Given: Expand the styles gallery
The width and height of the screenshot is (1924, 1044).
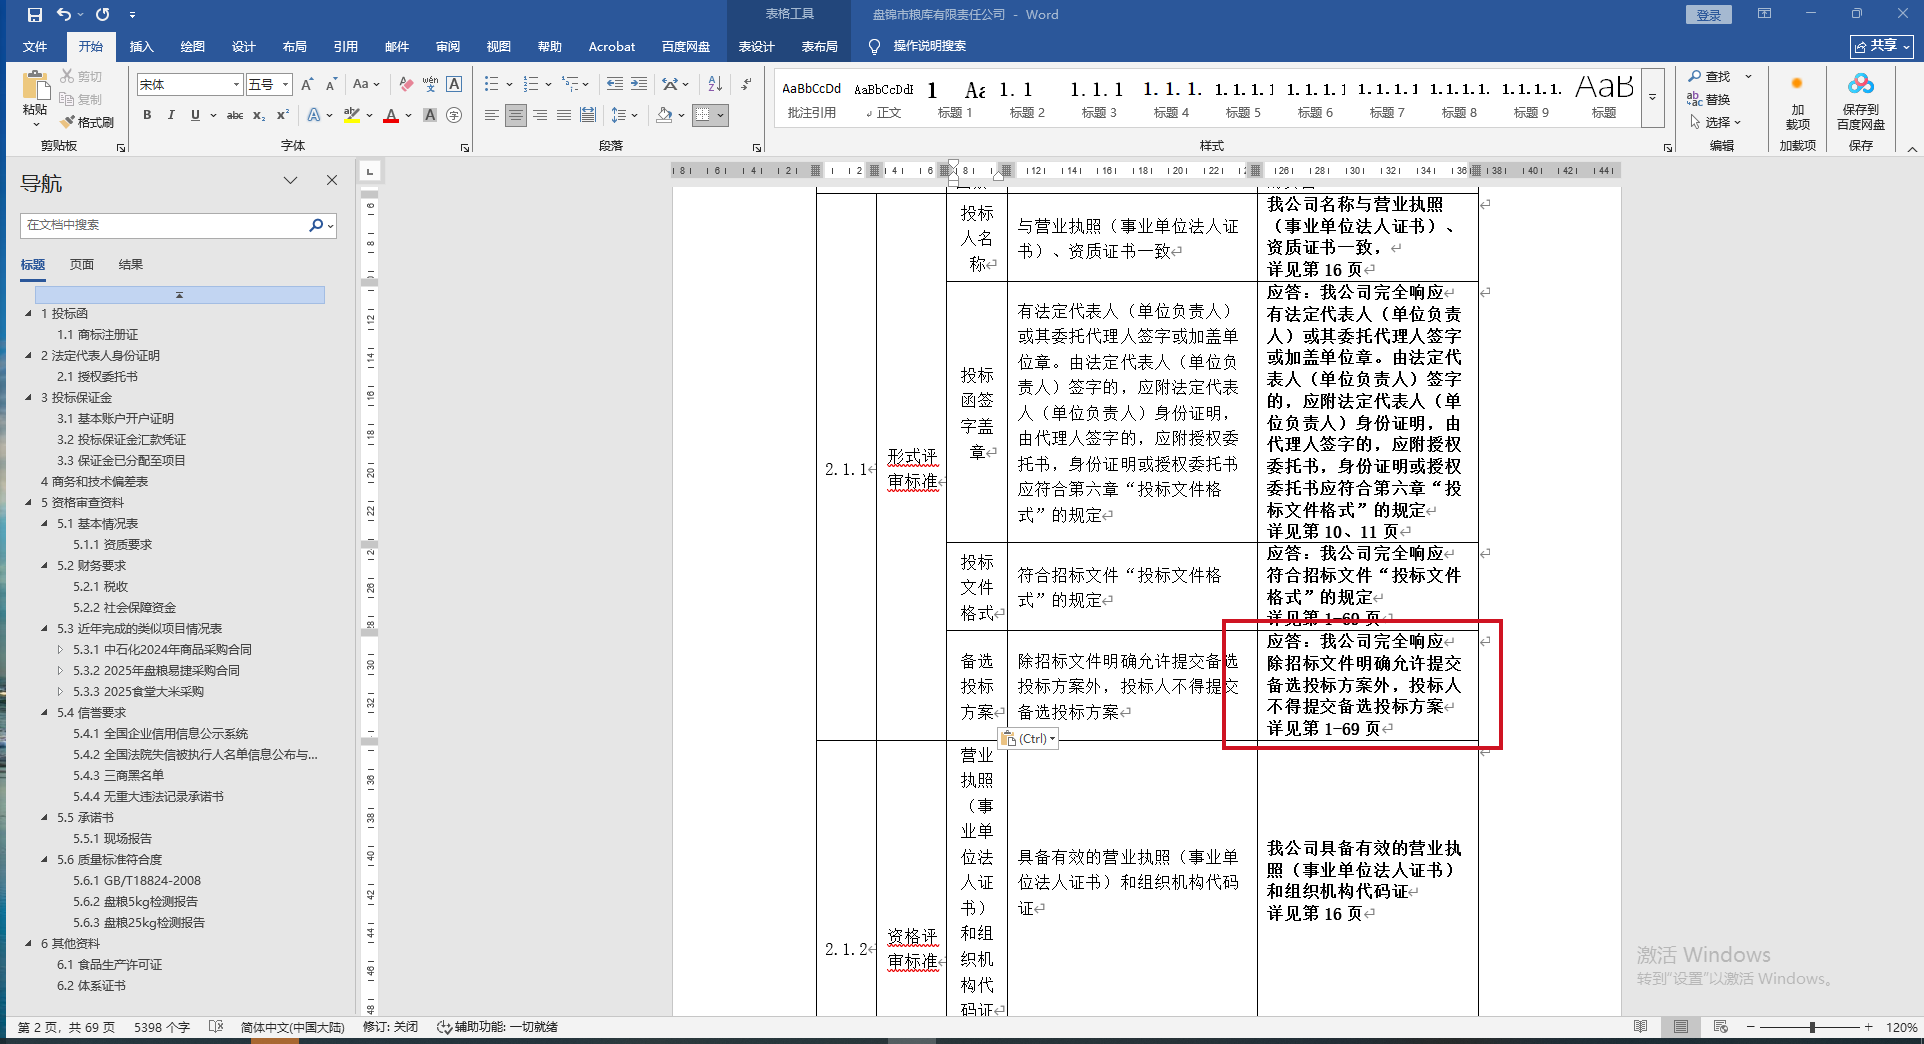Looking at the screenshot, I should (x=1653, y=98).
